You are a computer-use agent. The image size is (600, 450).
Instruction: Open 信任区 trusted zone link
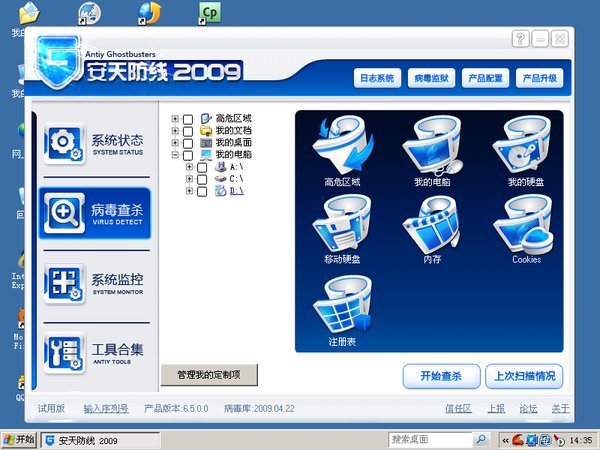click(458, 409)
